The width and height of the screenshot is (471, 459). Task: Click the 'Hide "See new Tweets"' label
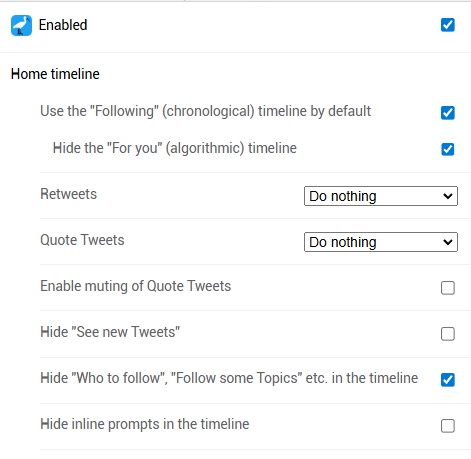(x=110, y=332)
